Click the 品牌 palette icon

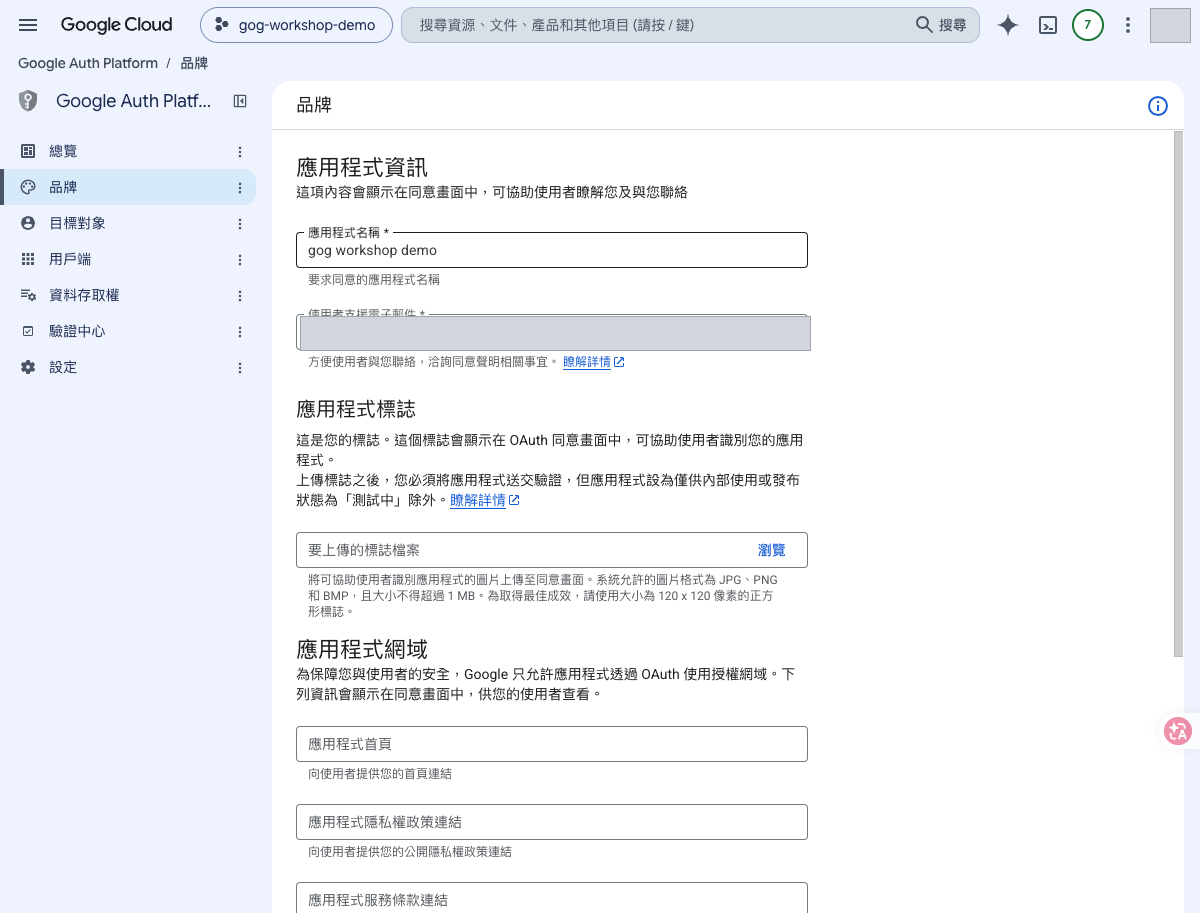(x=28, y=187)
